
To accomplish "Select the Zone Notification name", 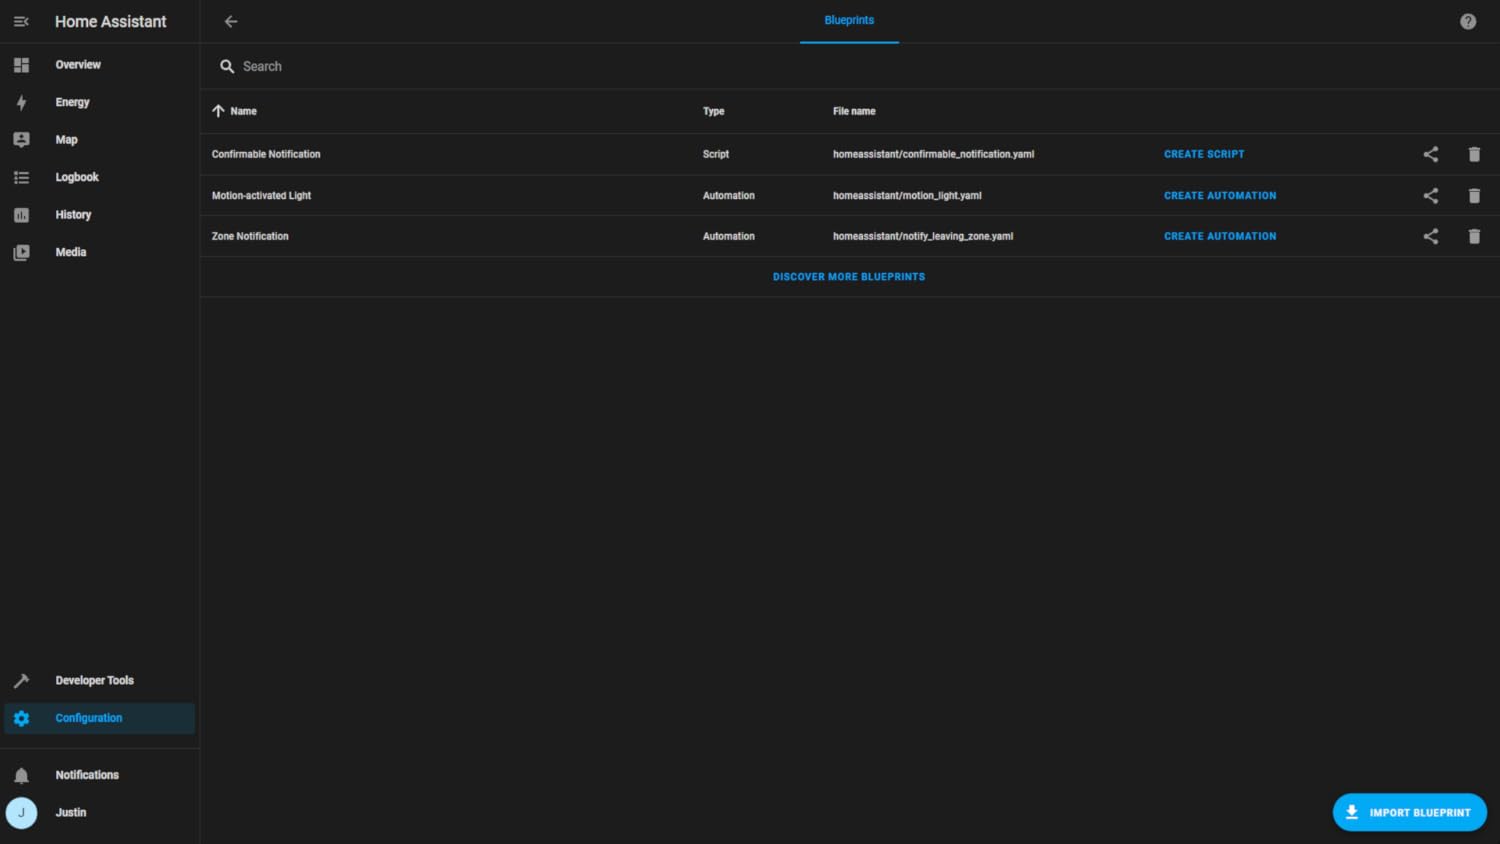I will pyautogui.click(x=250, y=236).
